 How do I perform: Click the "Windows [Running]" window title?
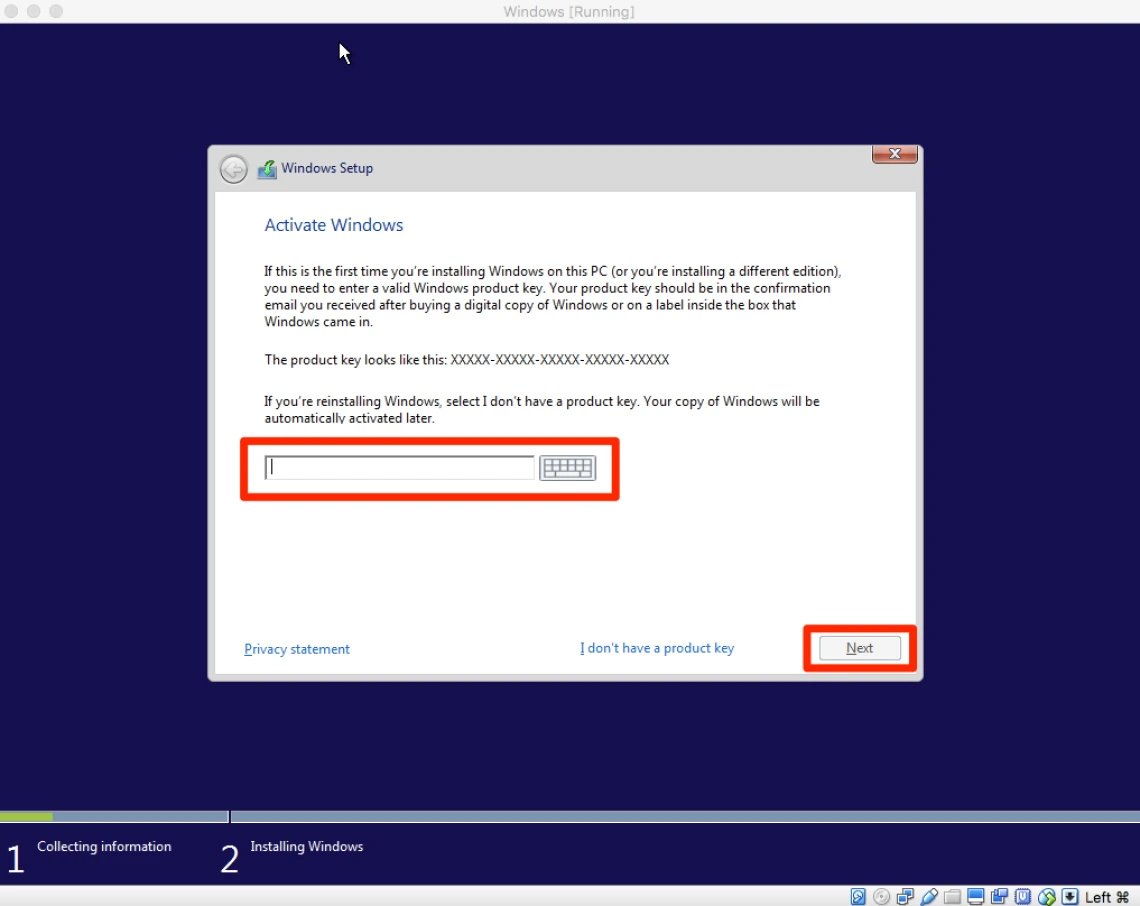pos(569,12)
